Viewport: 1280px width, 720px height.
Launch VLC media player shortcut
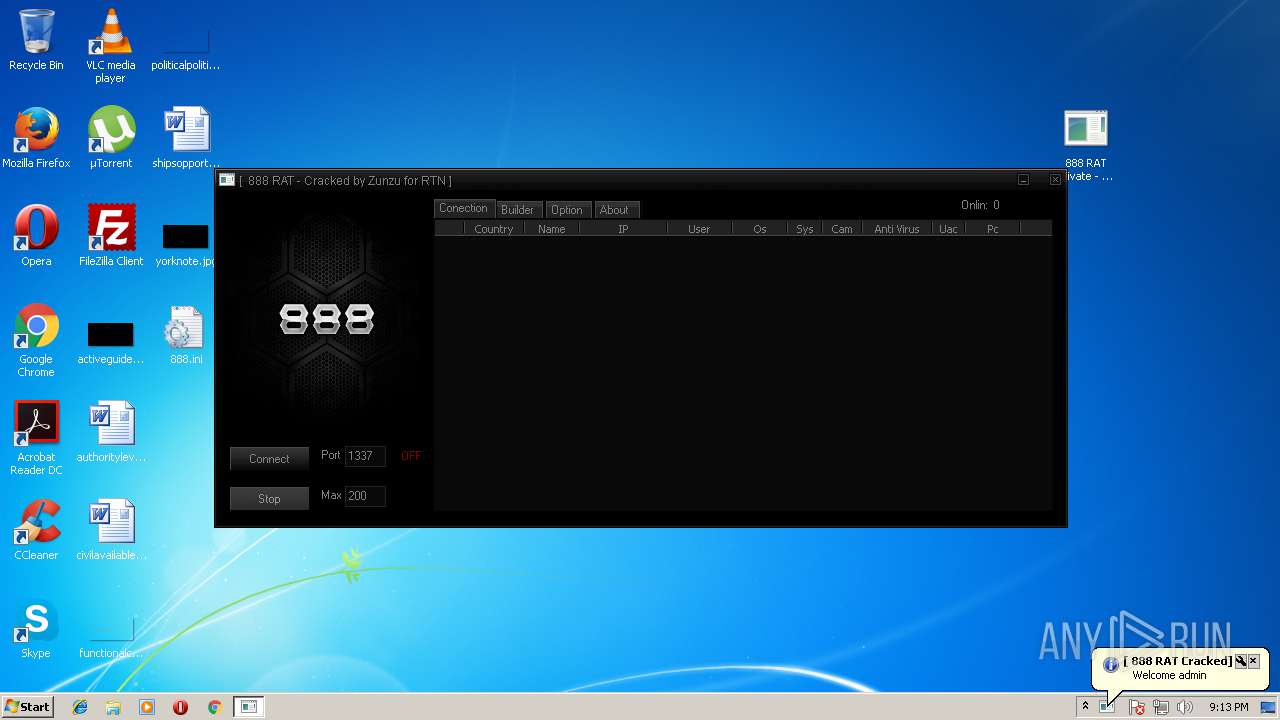click(110, 45)
